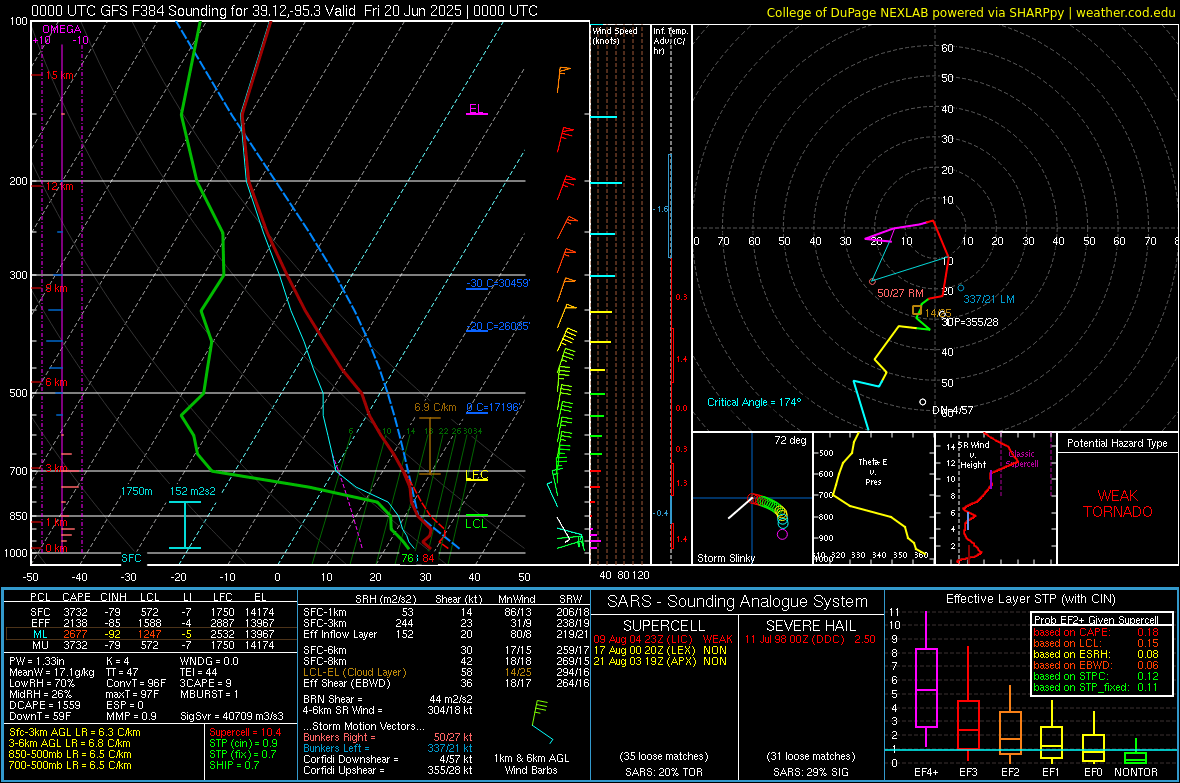
Task: Select the magenta OMEGA label on skew-T
Action: (x=62, y=29)
